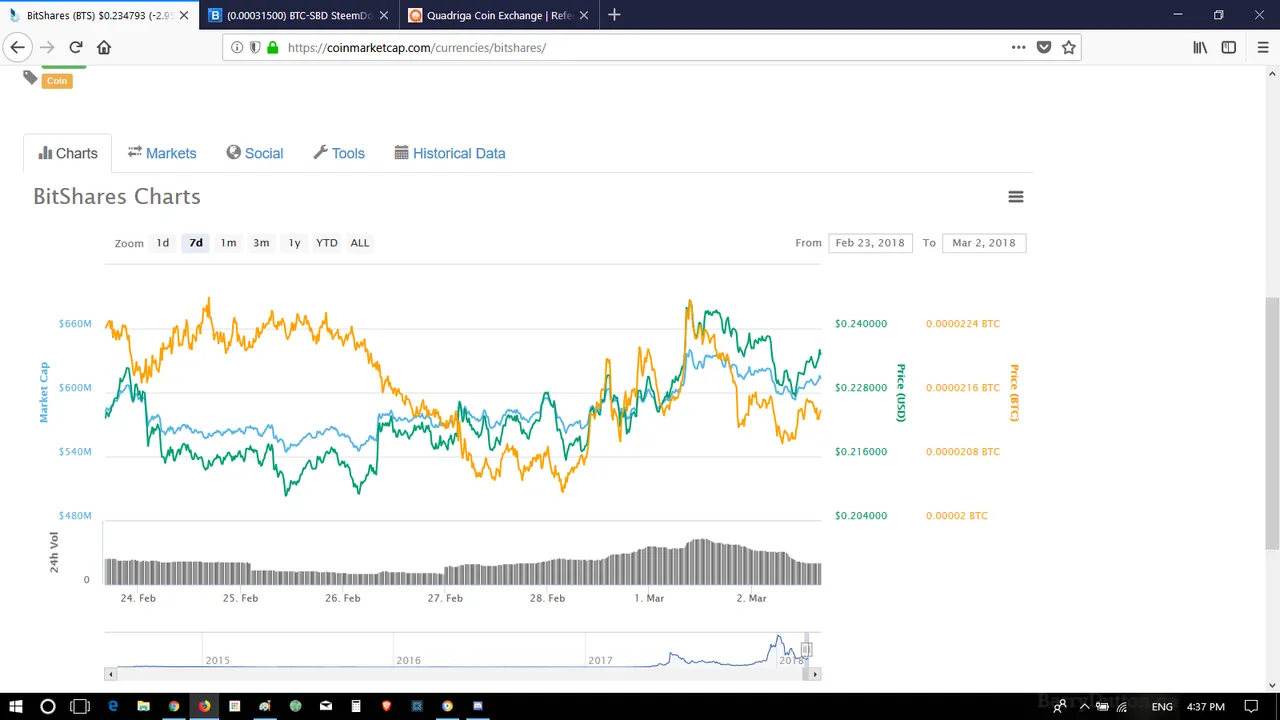Click the navigator right scroll arrow
This screenshot has height=720, width=1280.
click(815, 674)
